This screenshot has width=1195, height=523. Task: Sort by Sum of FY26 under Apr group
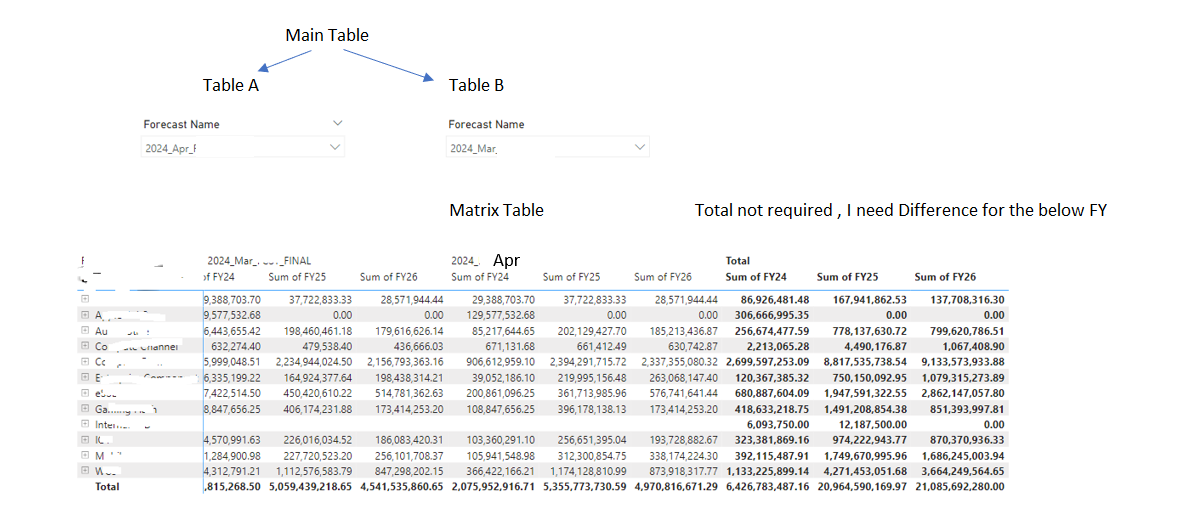[662, 276]
